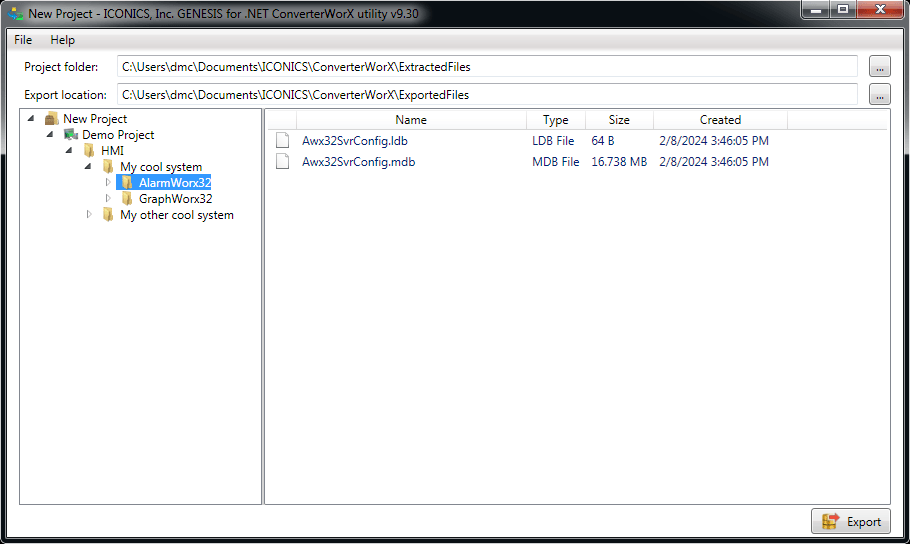Click the ConverterWorX app icon in title bar
The image size is (910, 544).
(x=16, y=13)
